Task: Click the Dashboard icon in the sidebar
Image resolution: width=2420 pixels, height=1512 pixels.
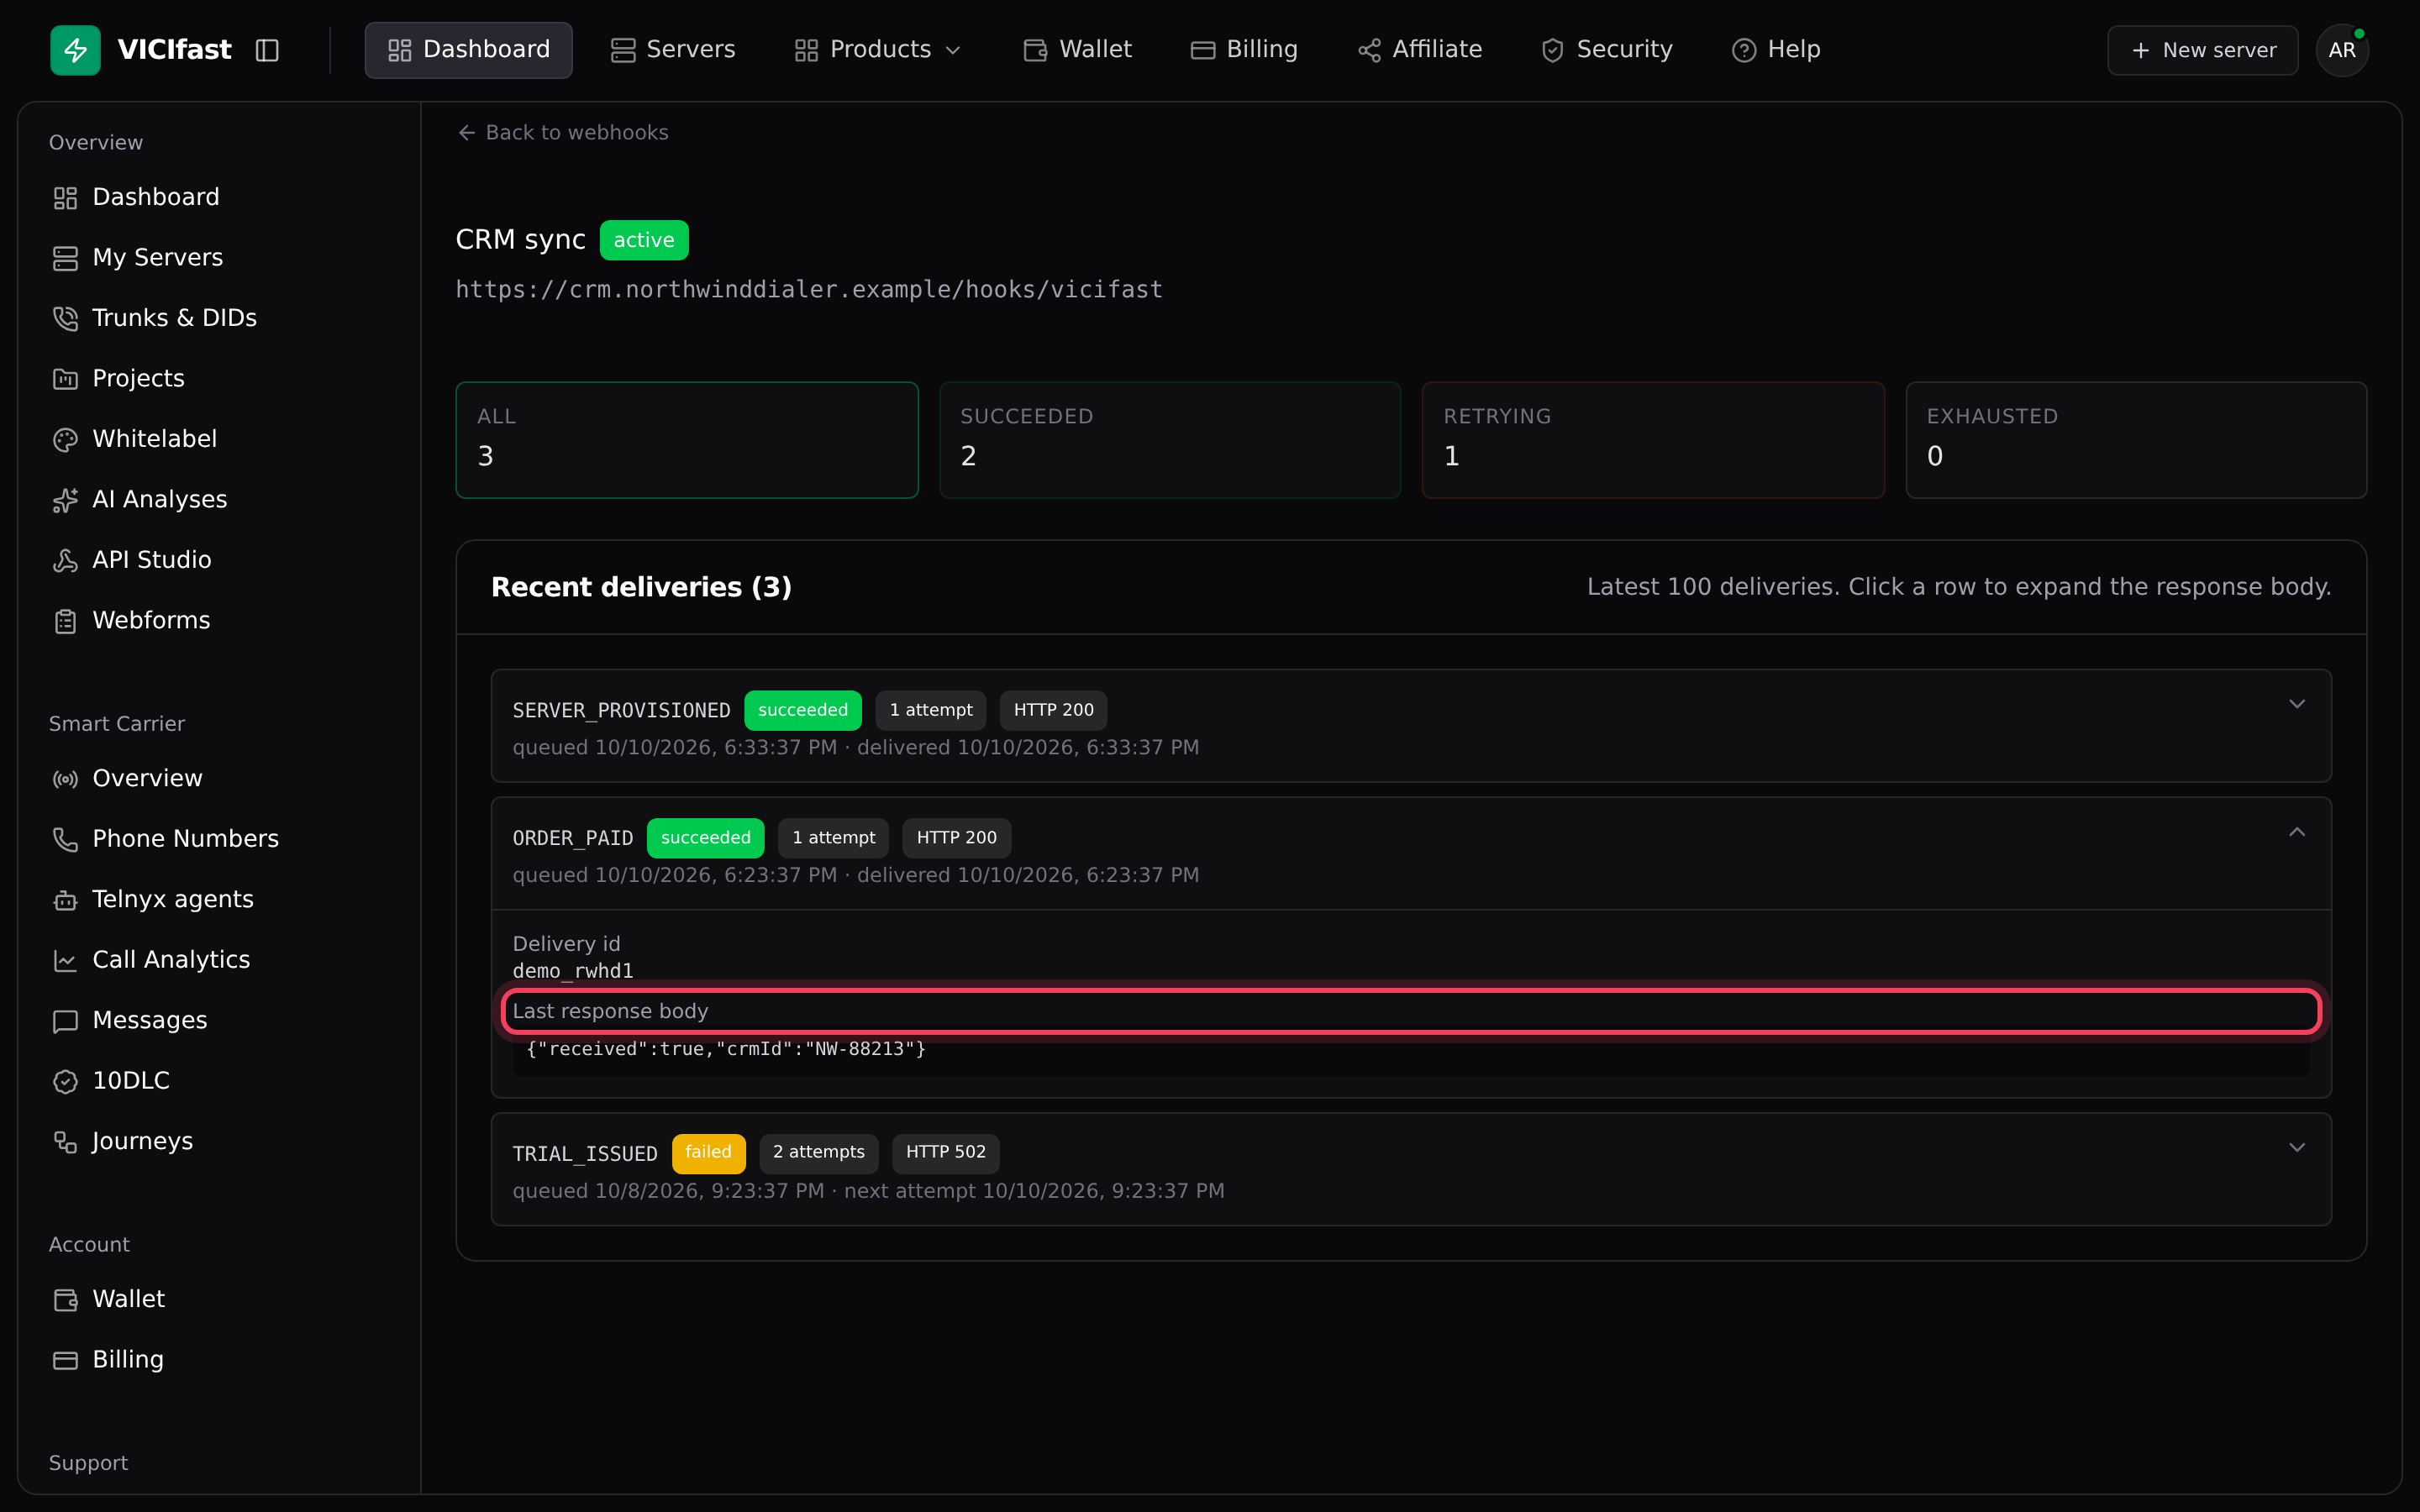Action: tap(65, 198)
